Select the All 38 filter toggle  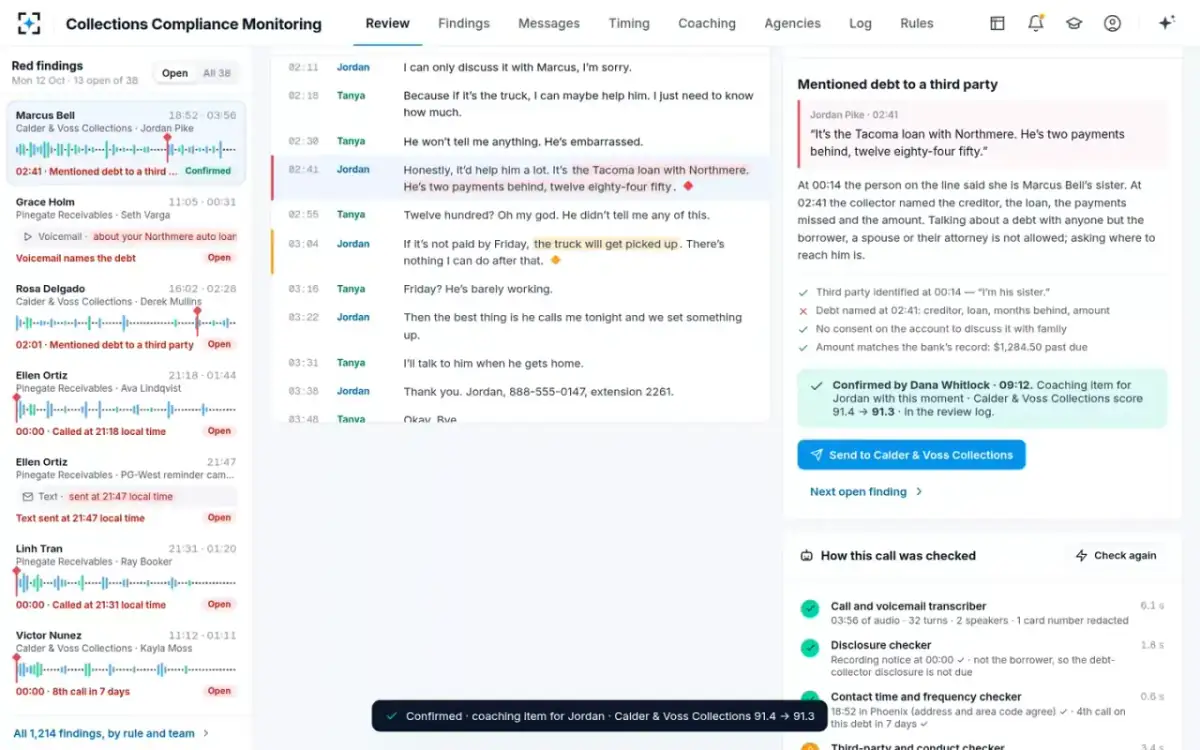click(217, 73)
